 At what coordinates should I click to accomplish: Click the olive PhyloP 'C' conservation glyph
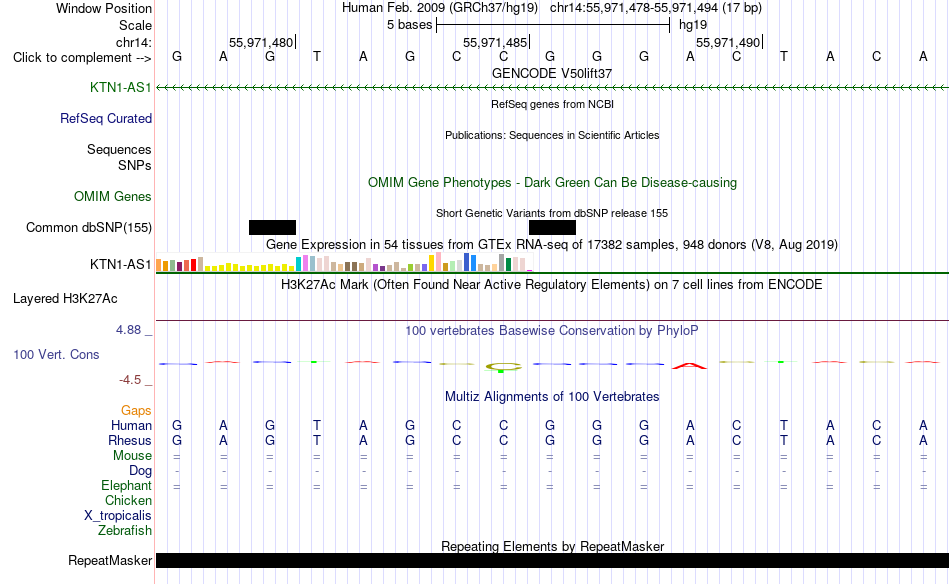click(x=503, y=367)
